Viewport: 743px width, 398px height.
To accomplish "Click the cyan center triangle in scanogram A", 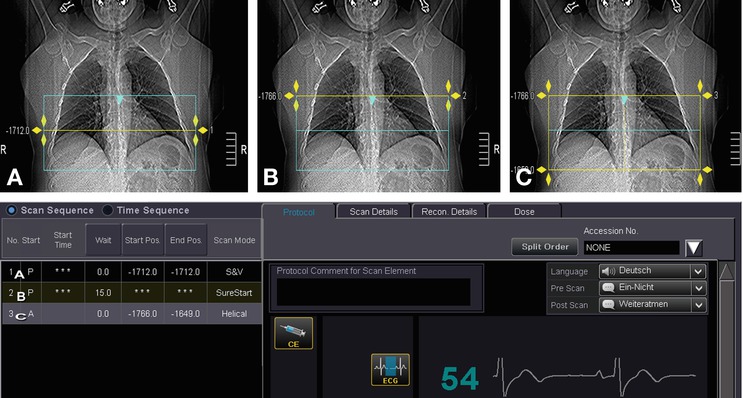I will [119, 100].
